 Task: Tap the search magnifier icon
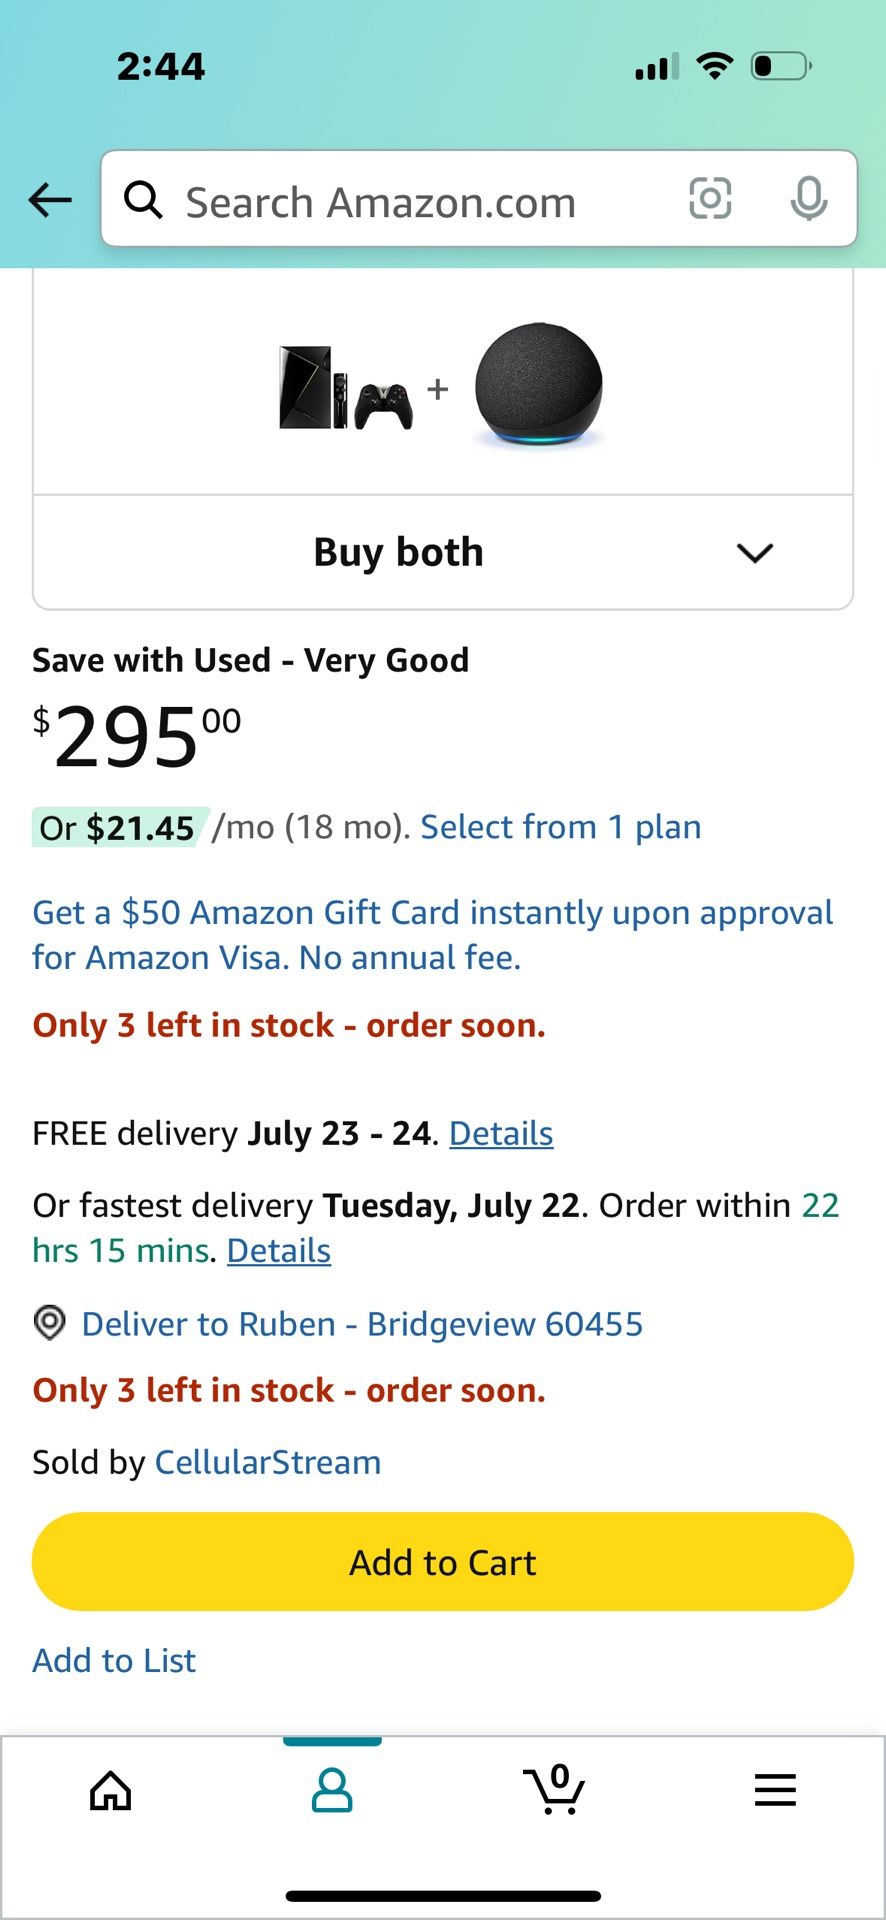coord(143,200)
